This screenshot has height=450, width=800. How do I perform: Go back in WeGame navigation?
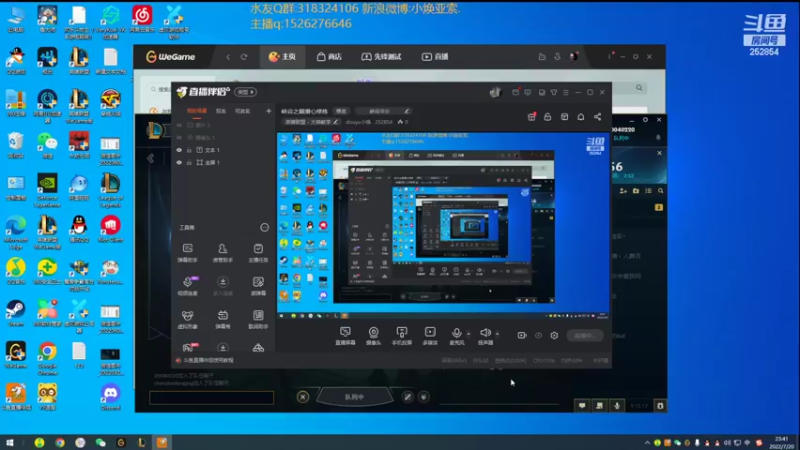point(228,57)
